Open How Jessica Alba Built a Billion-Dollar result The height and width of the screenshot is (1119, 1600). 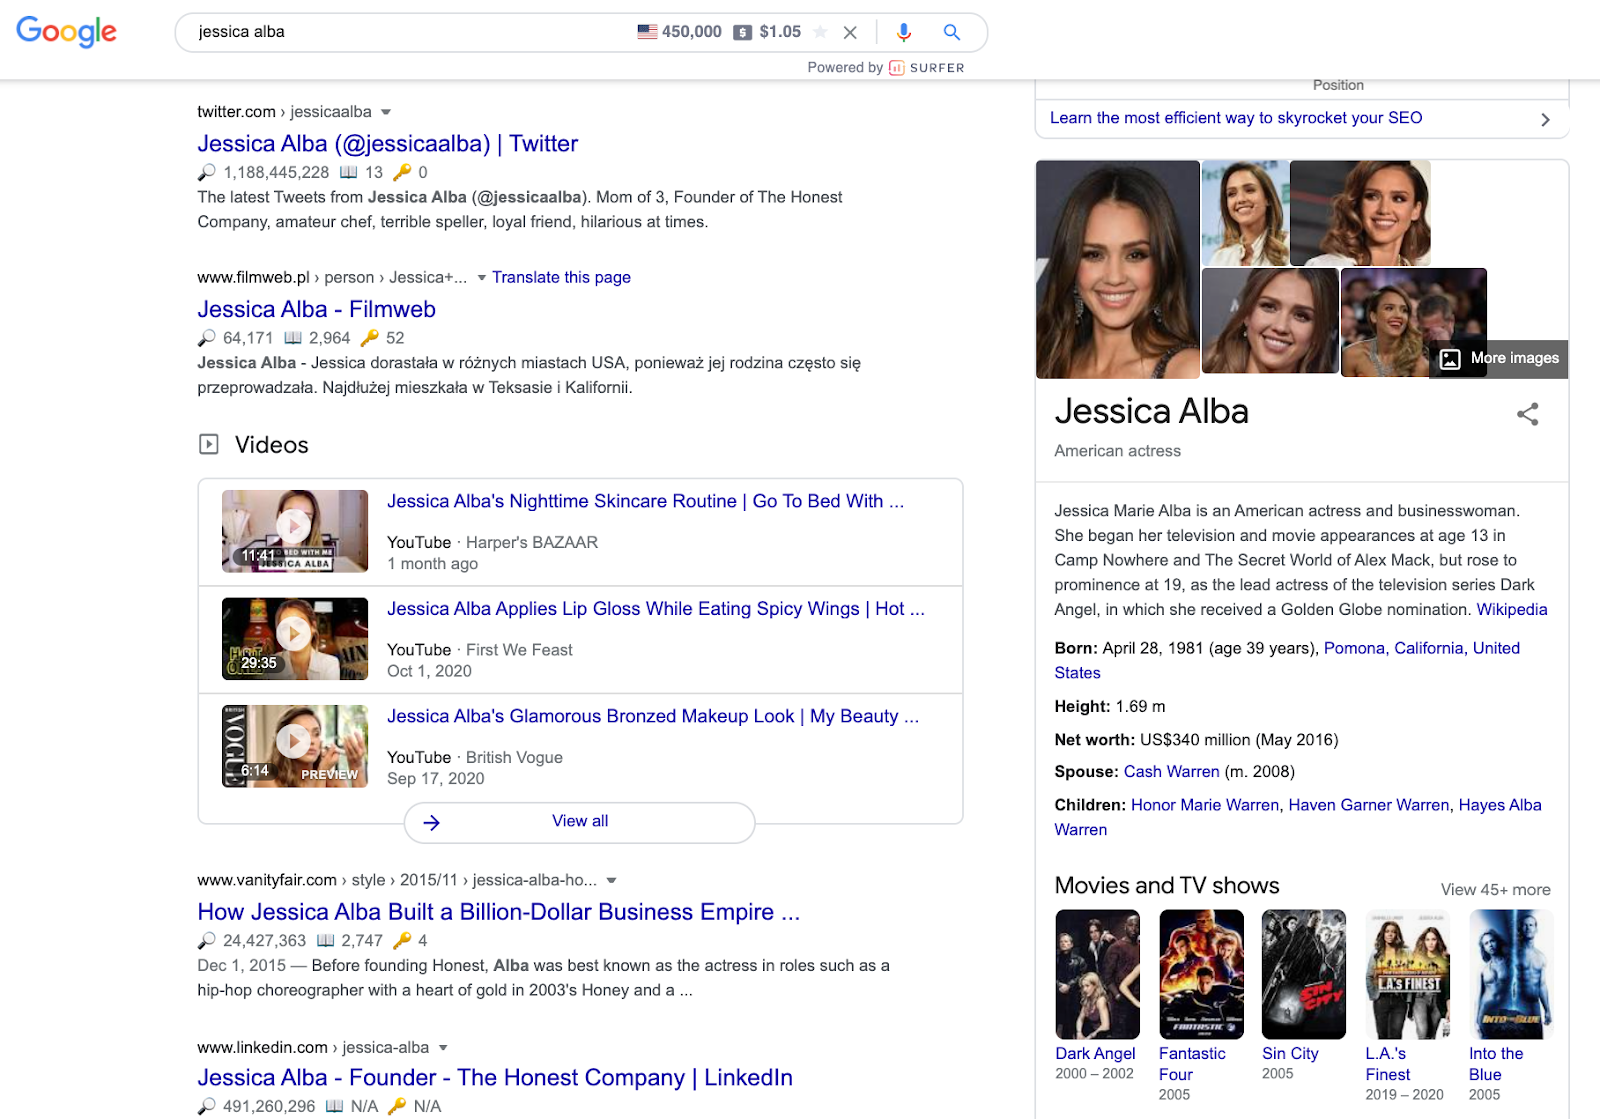coord(498,912)
